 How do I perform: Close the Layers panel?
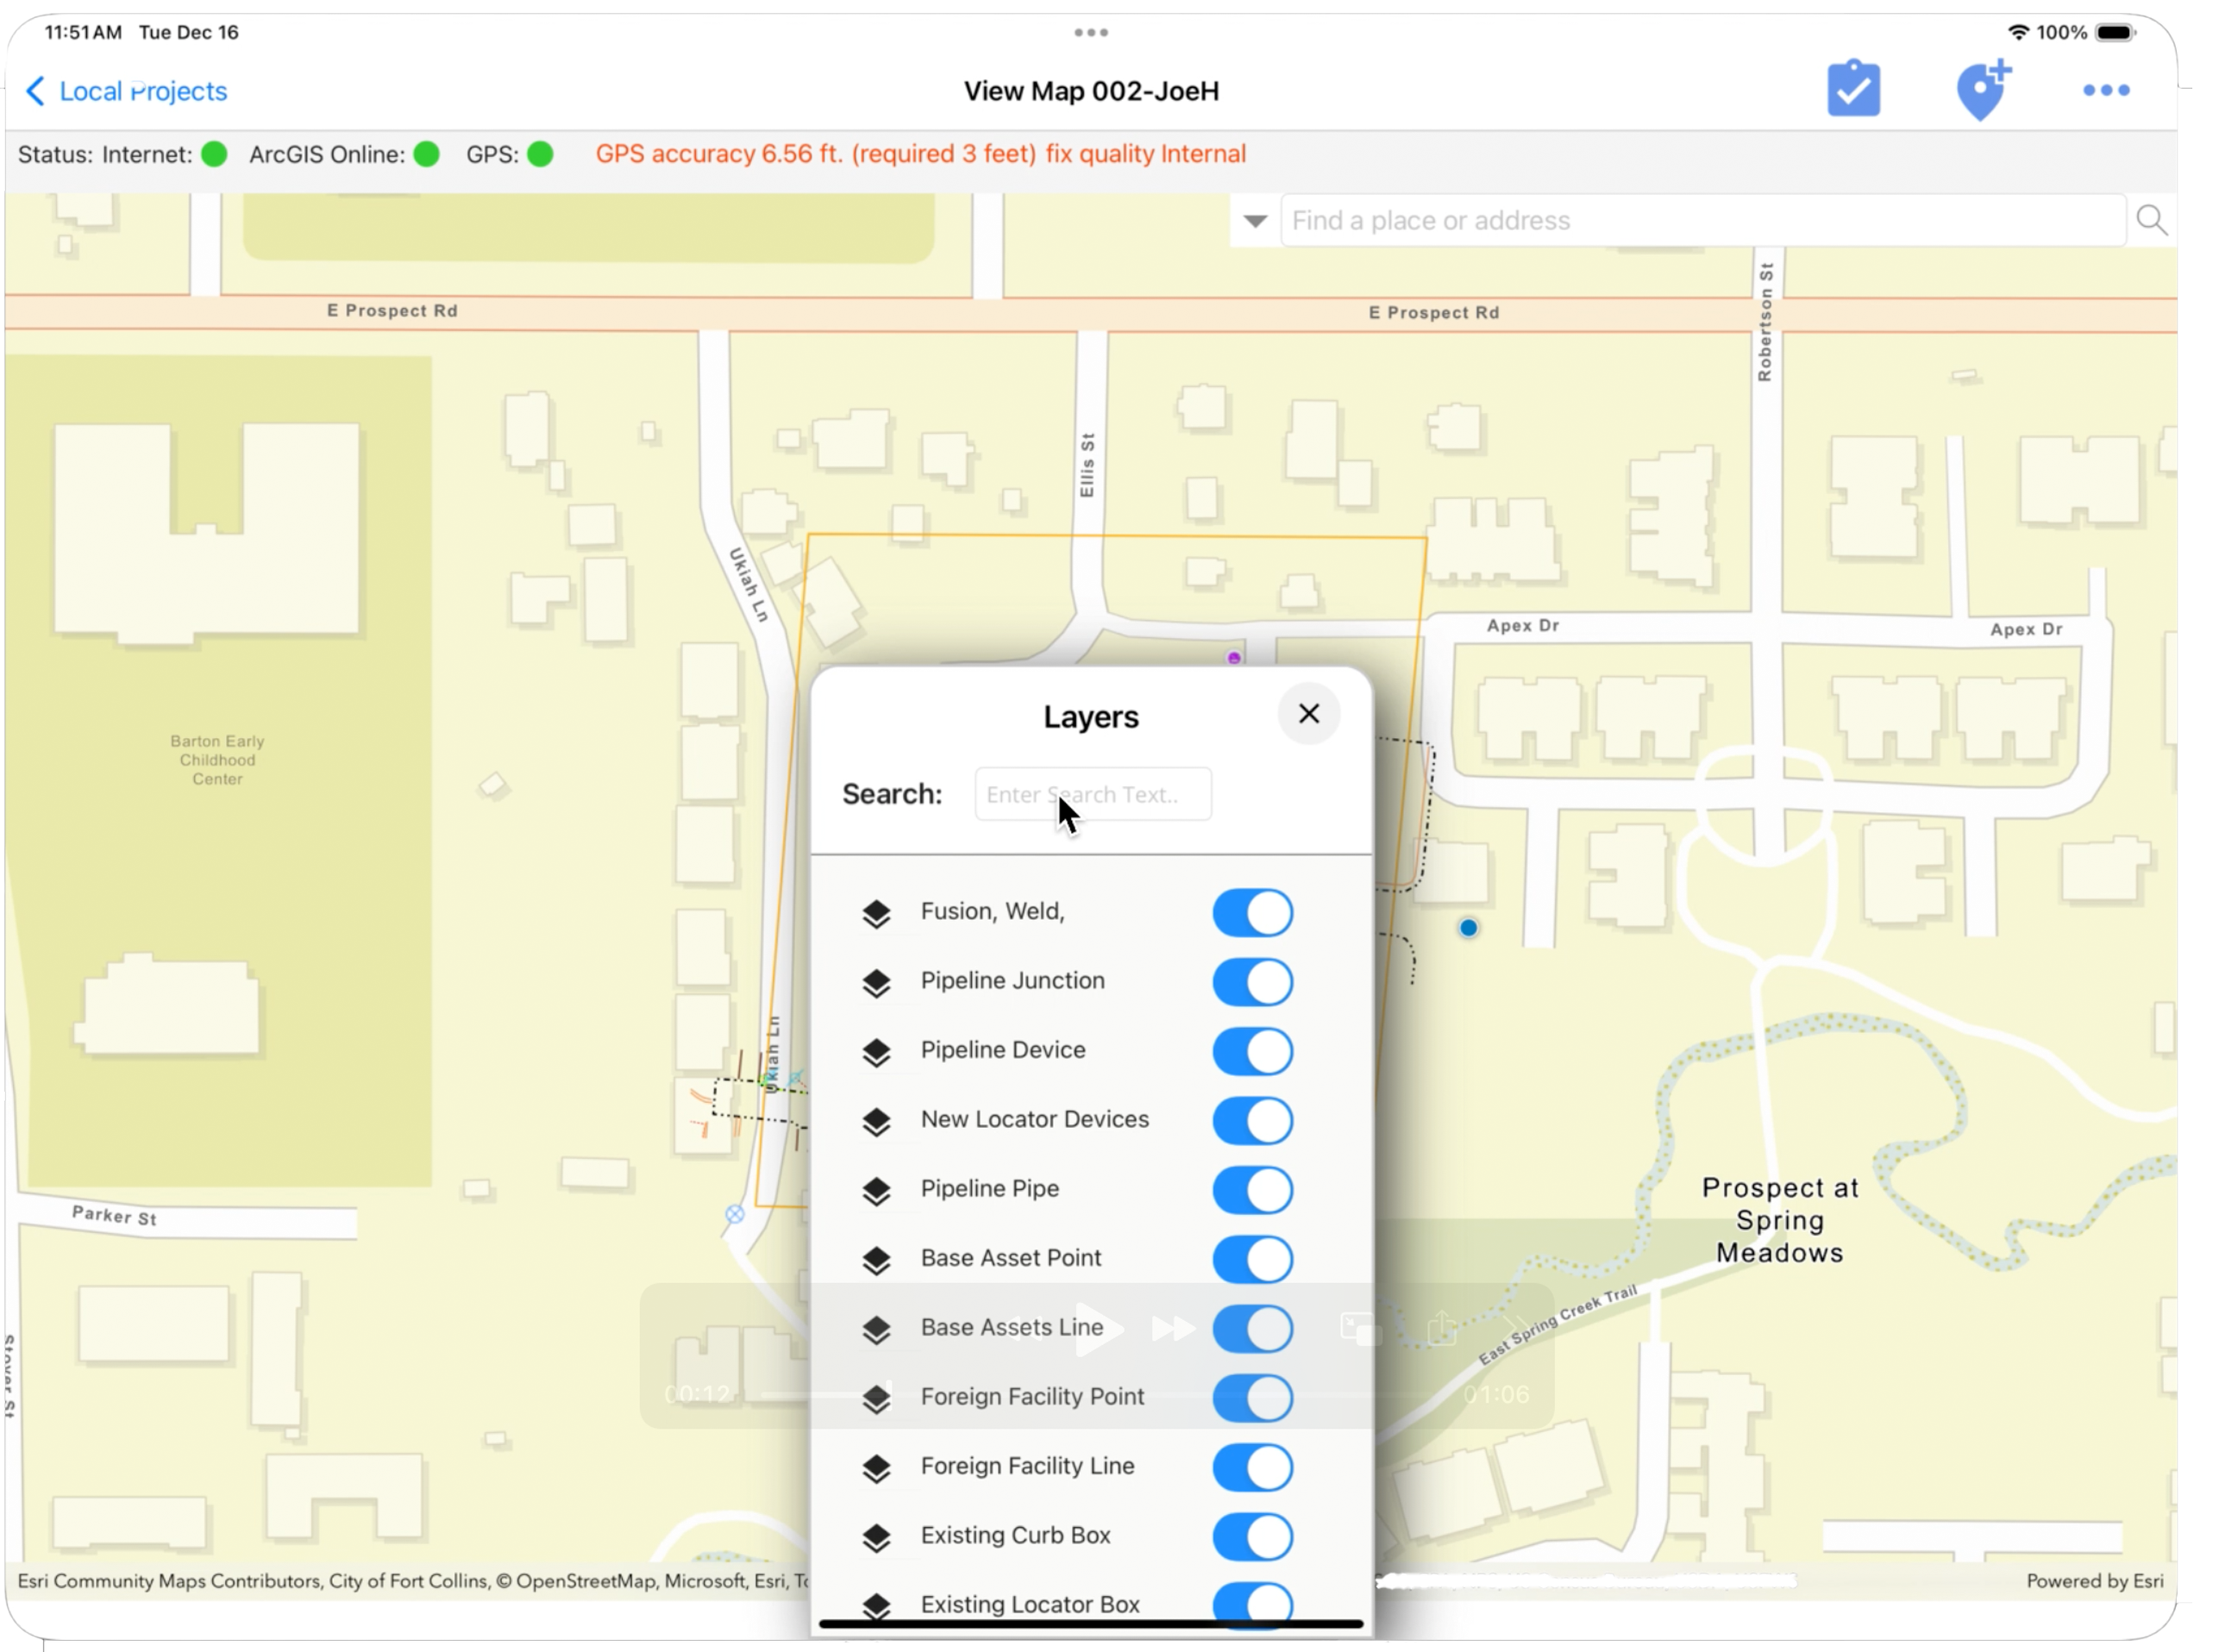pos(1308,714)
